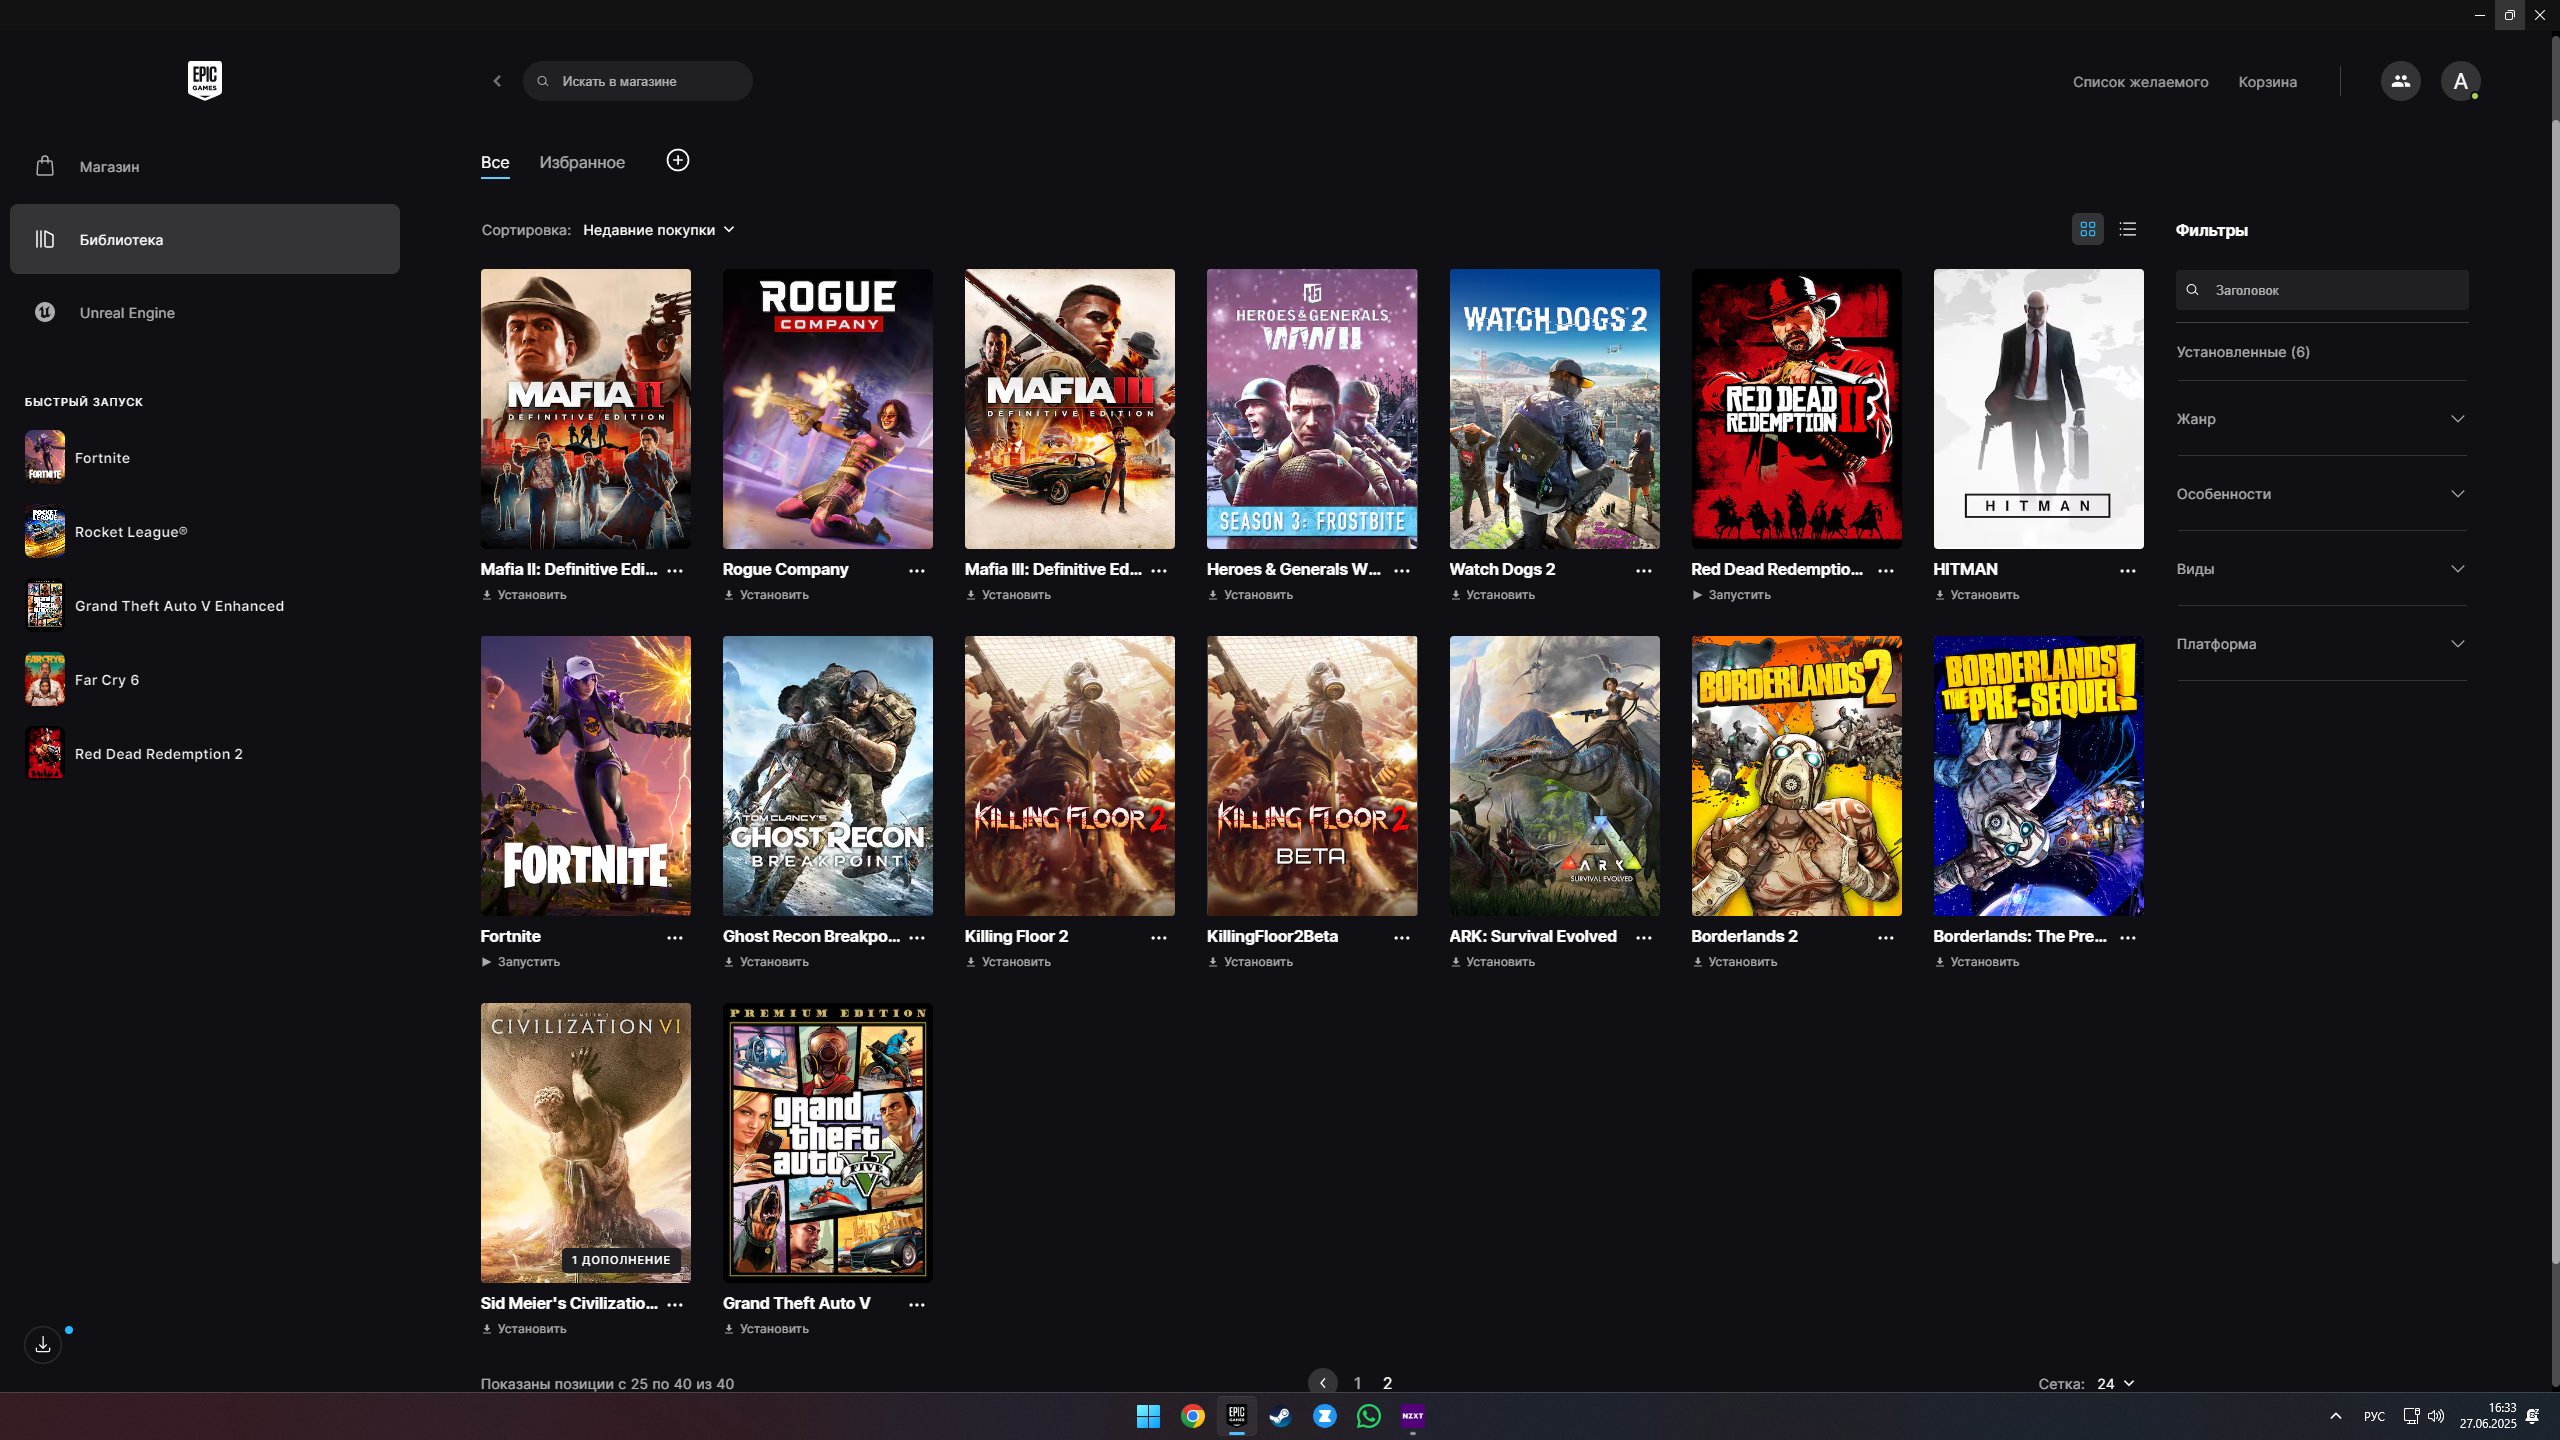
Task: Open the Watch Dogs 2 cover thumbnail
Action: (x=1554, y=409)
